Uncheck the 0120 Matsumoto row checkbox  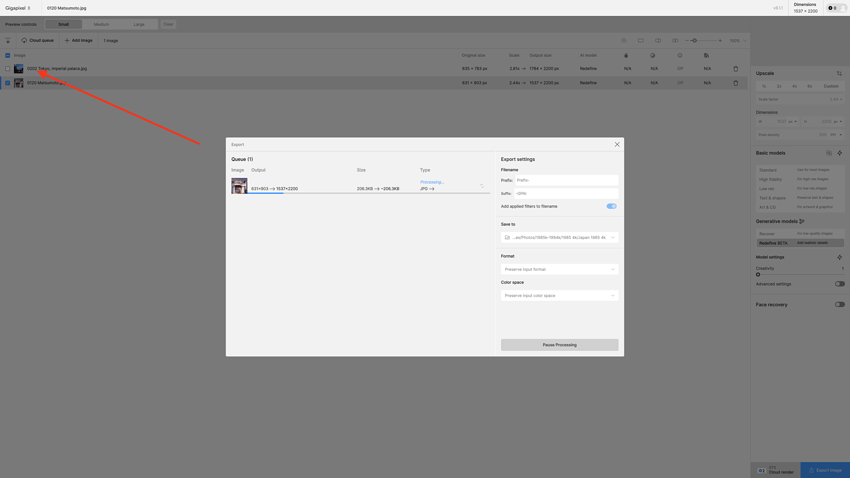click(x=8, y=83)
